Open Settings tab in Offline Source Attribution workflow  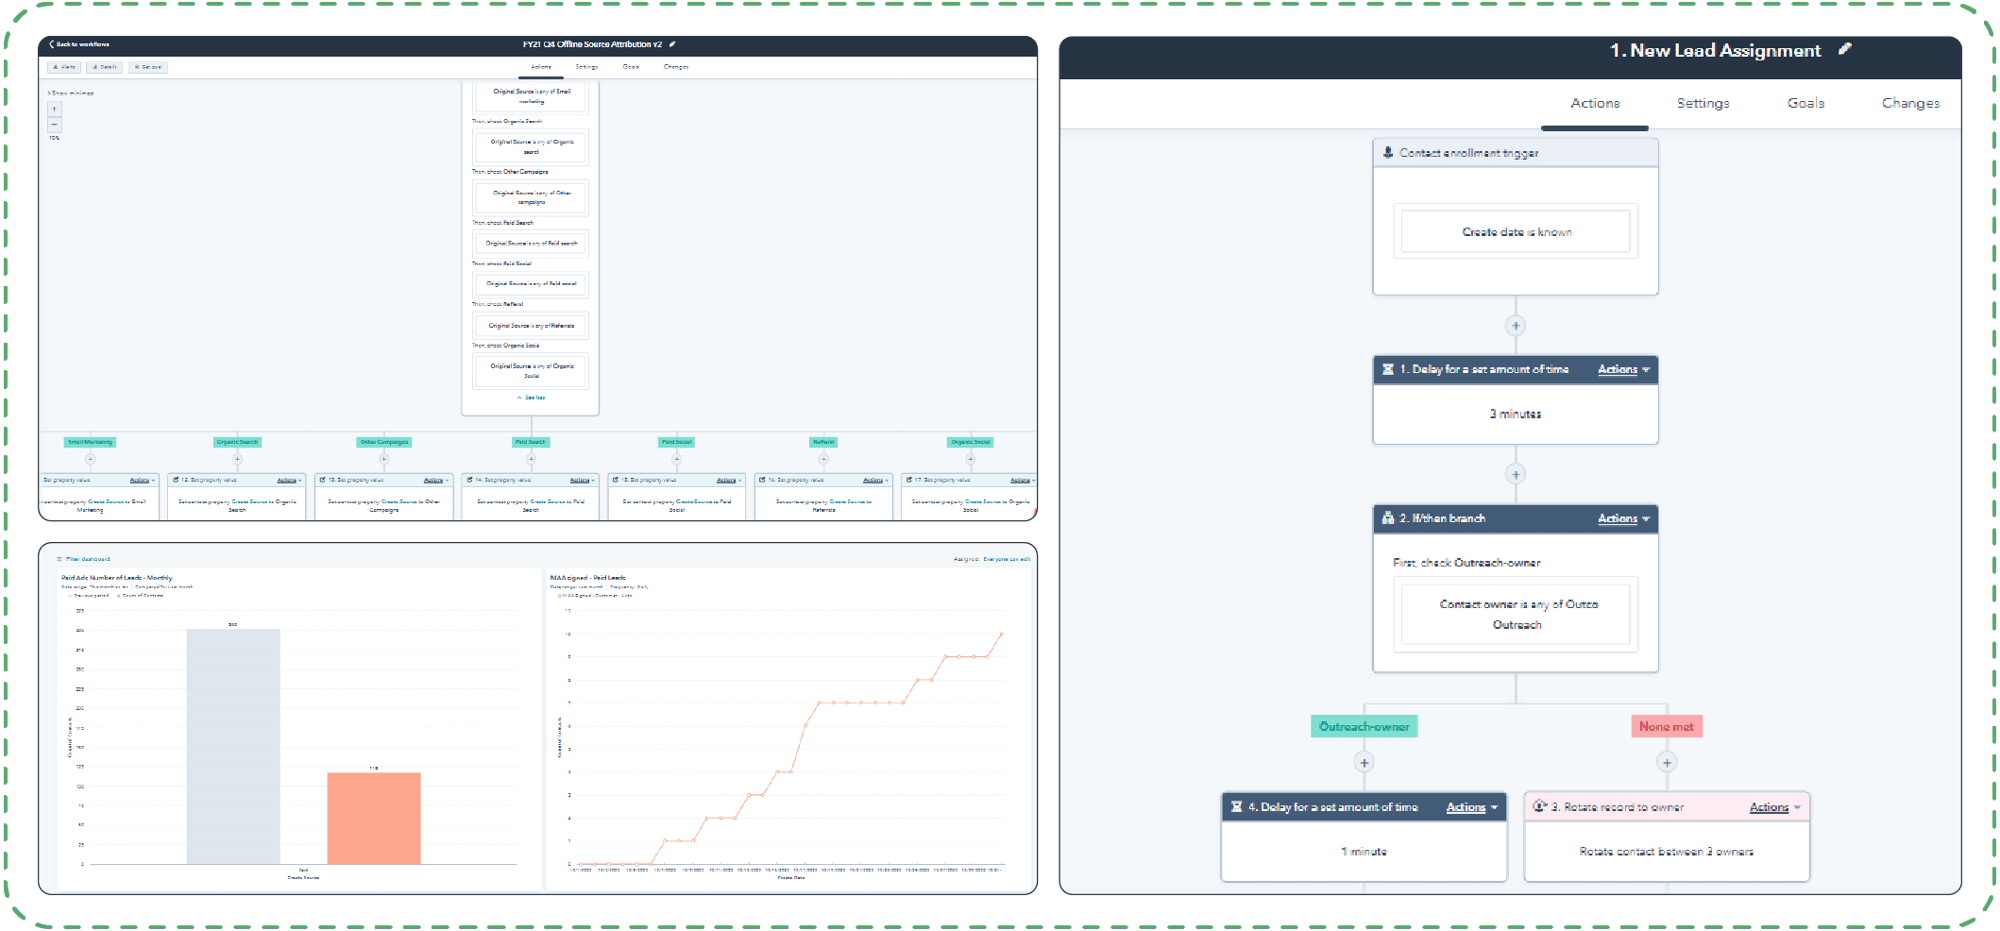587,67
